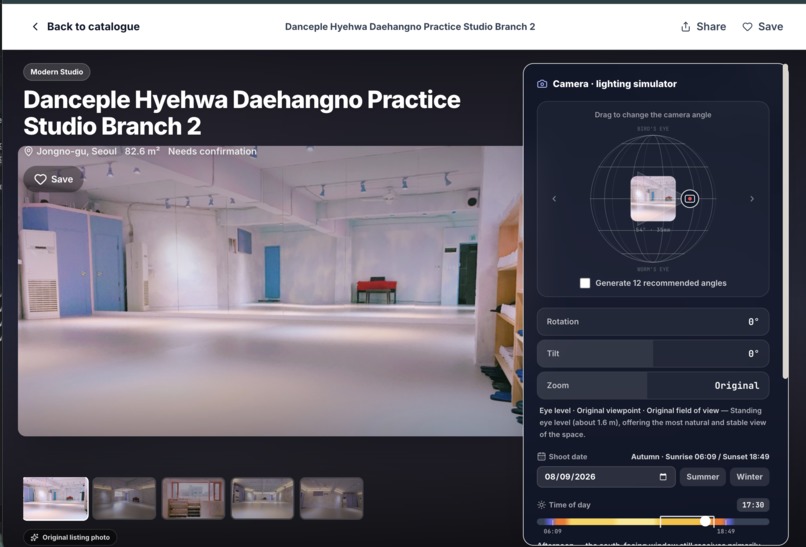Click the red camera marker on sphere

pyautogui.click(x=690, y=198)
